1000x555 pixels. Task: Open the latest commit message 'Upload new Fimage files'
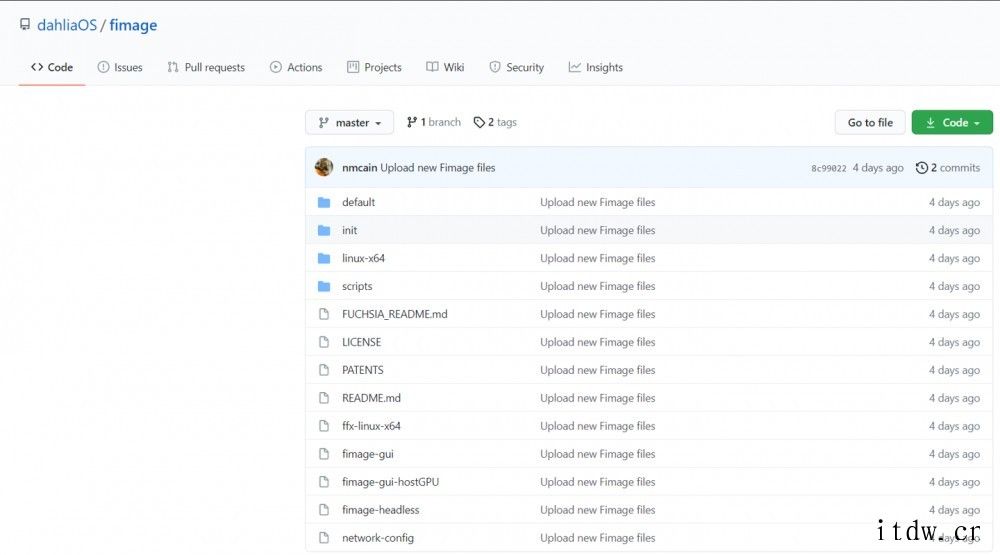point(438,168)
